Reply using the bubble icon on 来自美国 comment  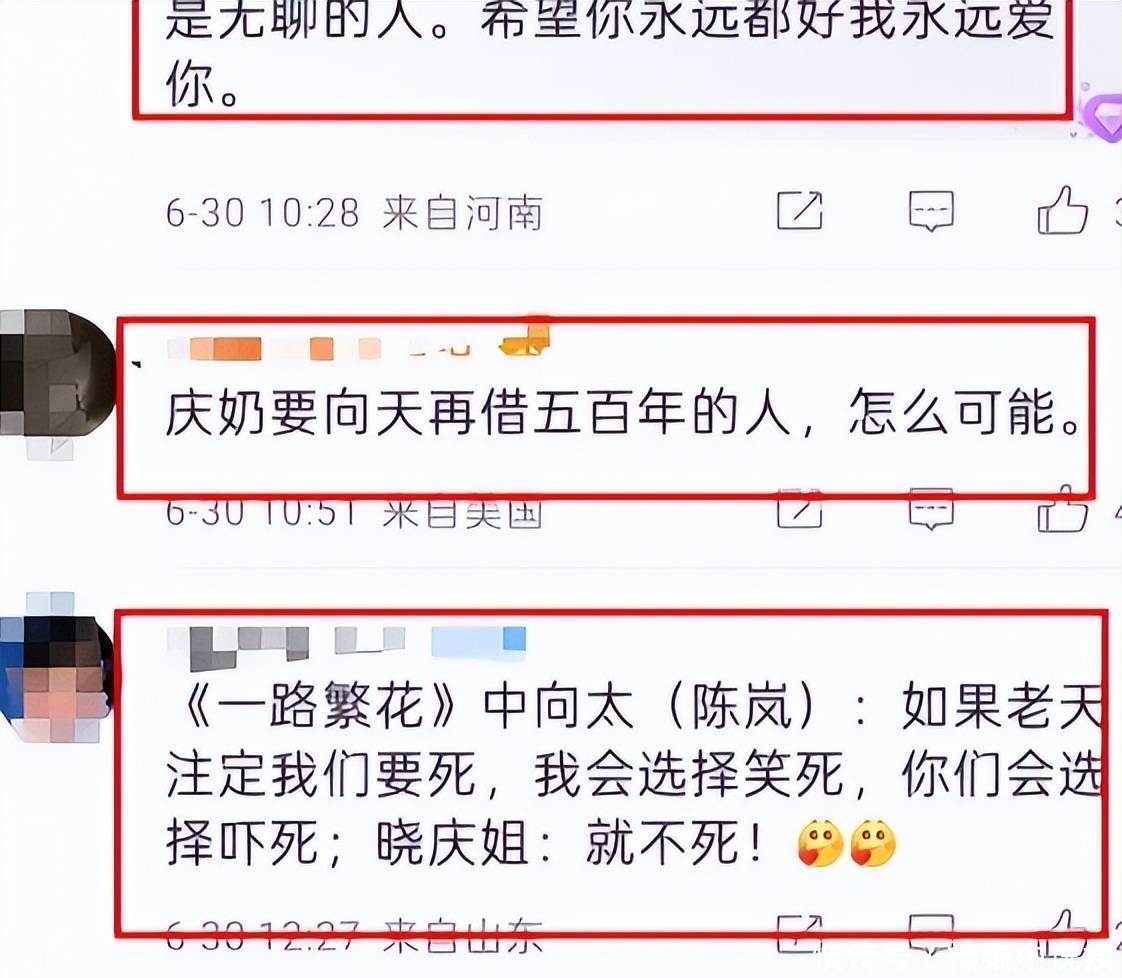point(931,509)
